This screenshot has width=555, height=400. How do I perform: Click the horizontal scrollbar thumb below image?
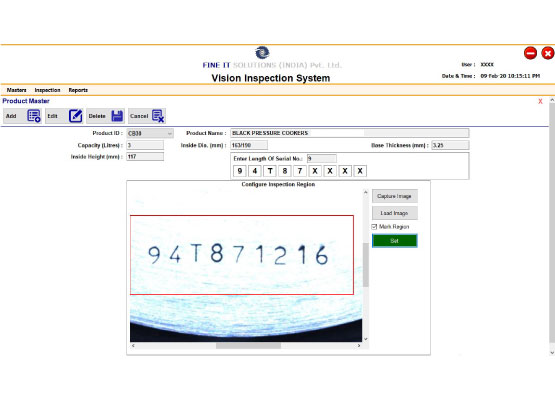pyautogui.click(x=248, y=345)
